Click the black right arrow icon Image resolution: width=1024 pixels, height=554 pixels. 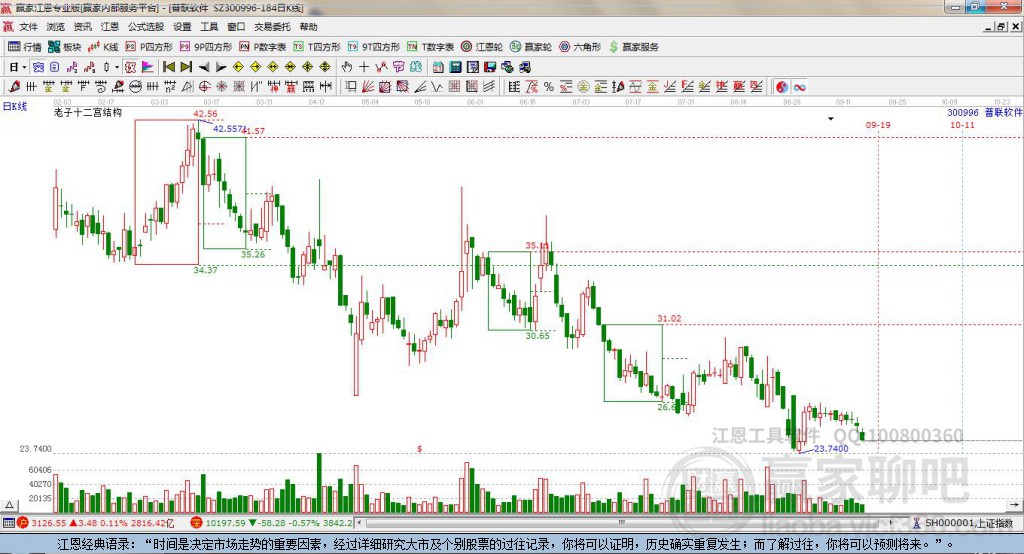221,67
